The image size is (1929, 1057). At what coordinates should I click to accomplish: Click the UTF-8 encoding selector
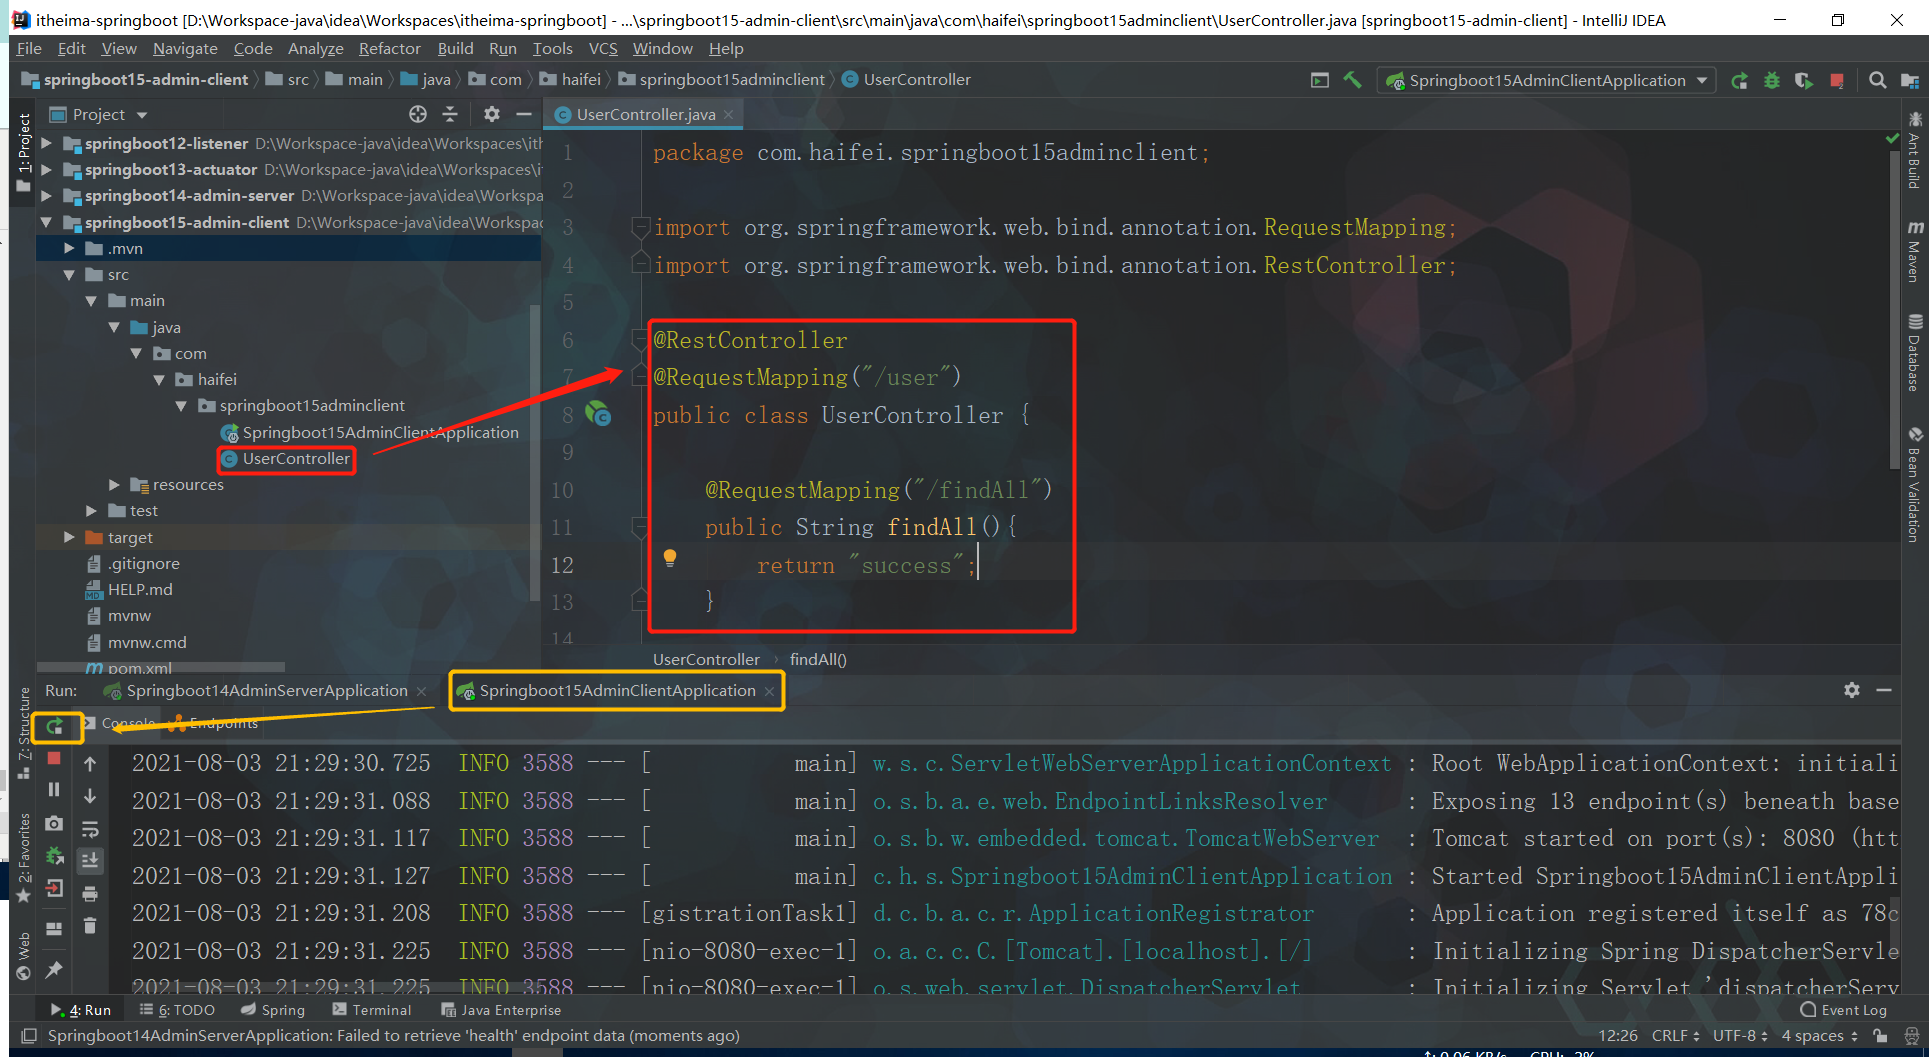(x=1740, y=1036)
